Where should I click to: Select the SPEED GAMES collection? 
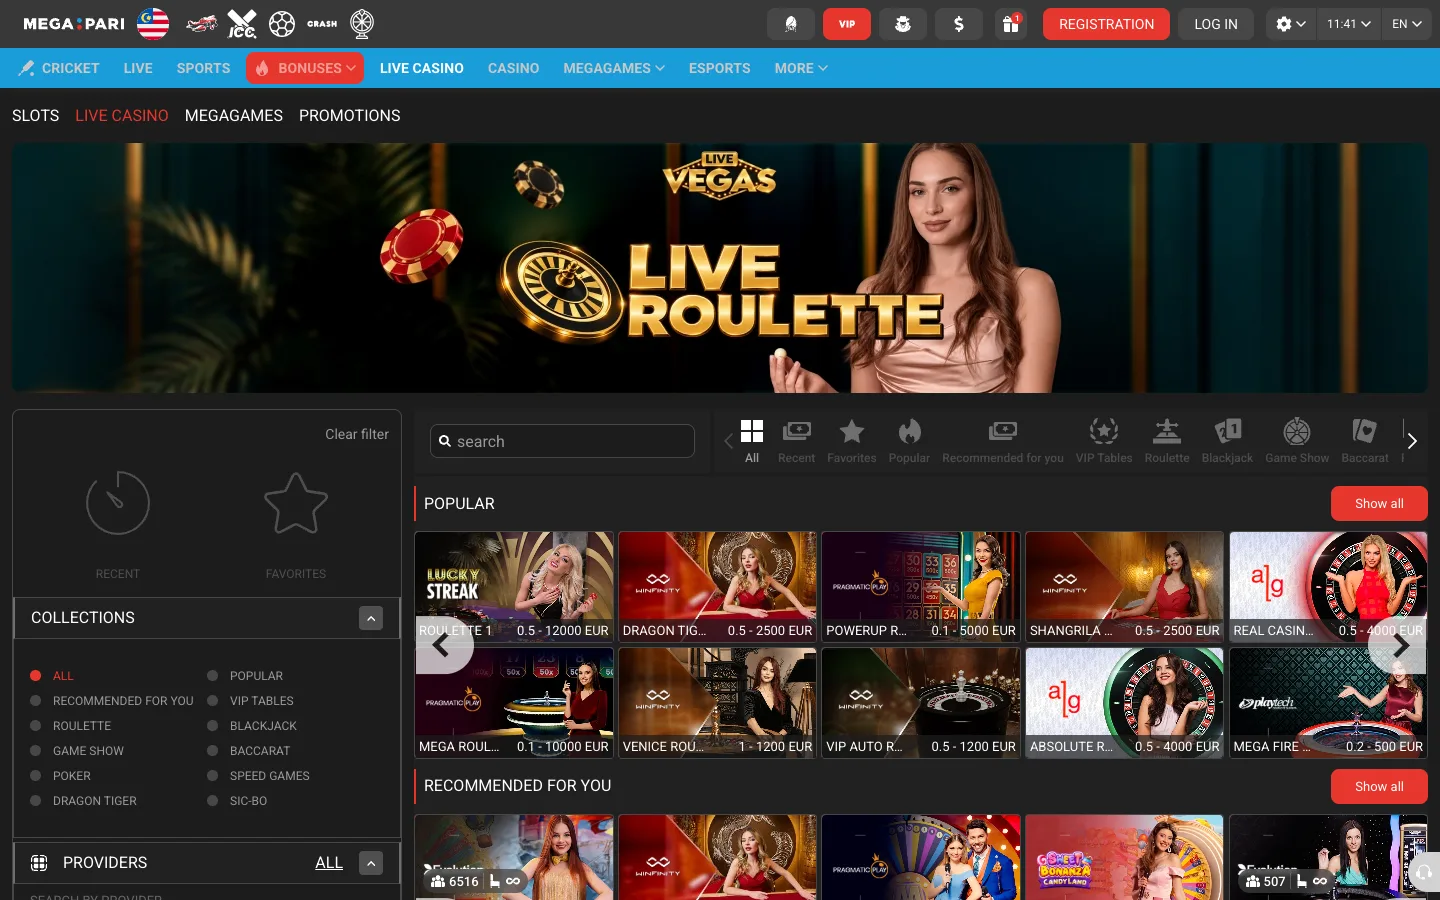click(x=258, y=776)
